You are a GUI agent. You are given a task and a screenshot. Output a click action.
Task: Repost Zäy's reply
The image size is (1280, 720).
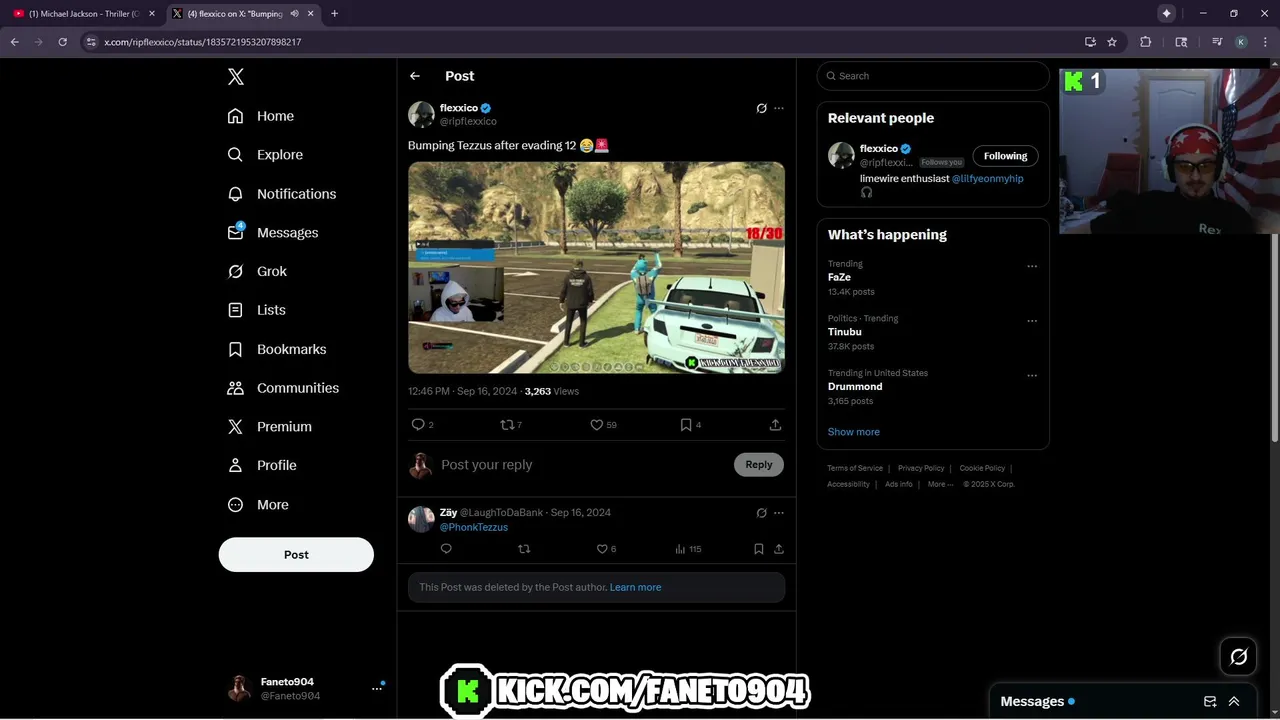click(x=524, y=549)
